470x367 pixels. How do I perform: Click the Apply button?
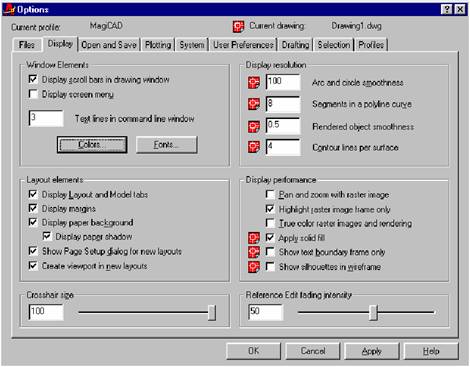(372, 351)
